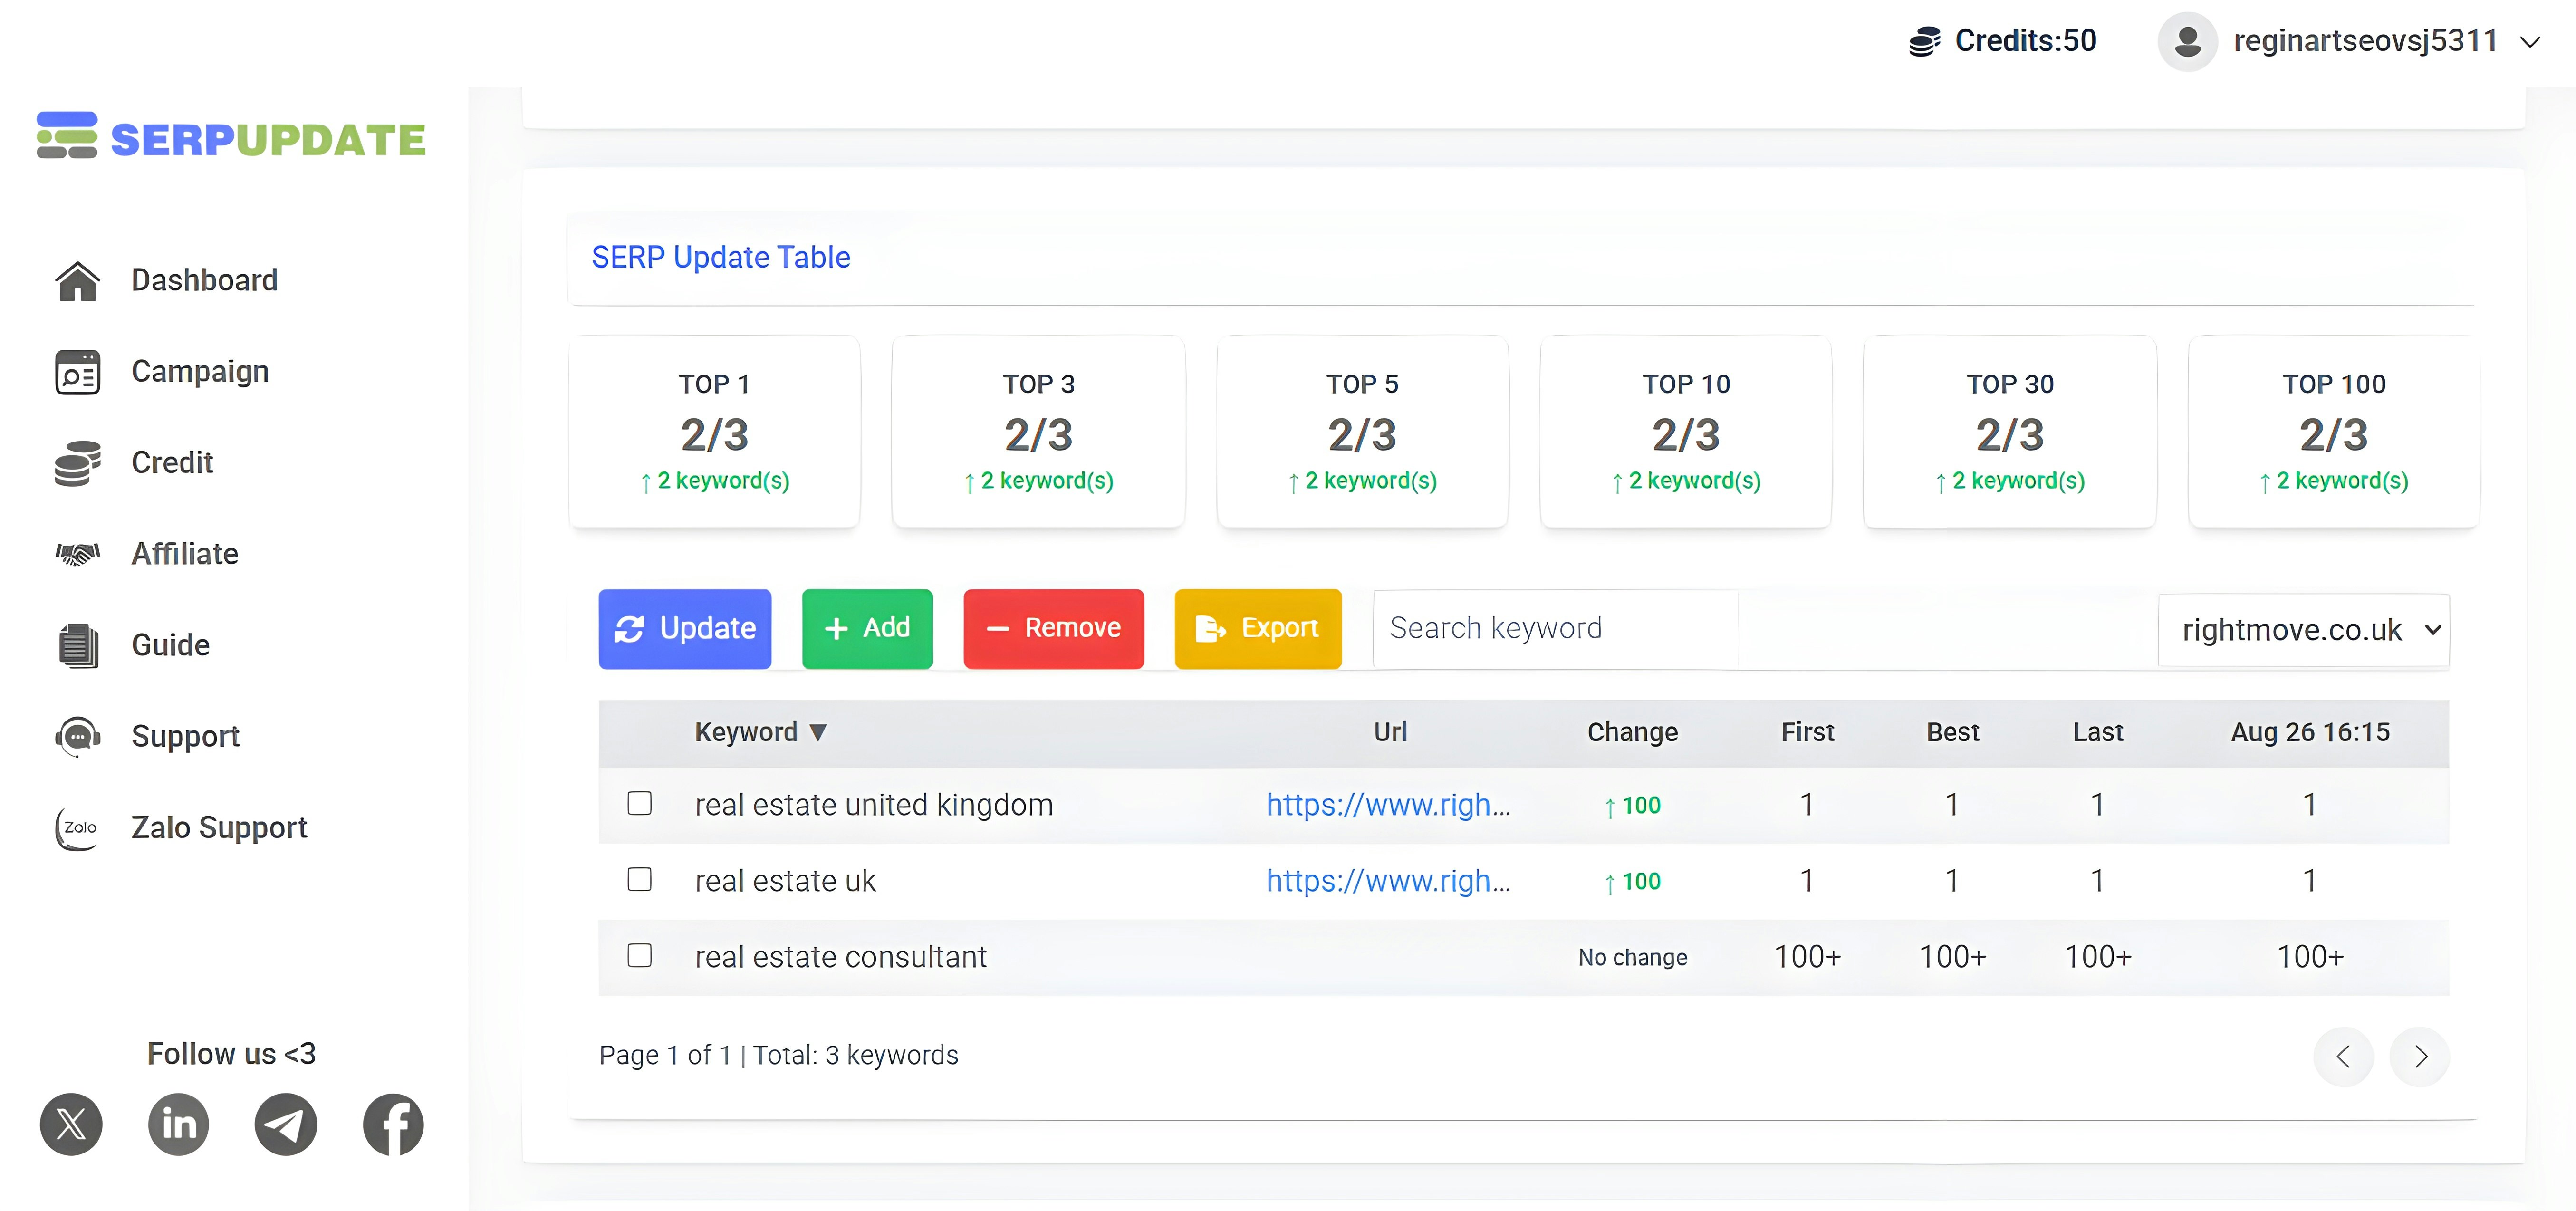This screenshot has width=2576, height=1211.
Task: Open the X (Twitter) social icon
Action: tap(71, 1124)
